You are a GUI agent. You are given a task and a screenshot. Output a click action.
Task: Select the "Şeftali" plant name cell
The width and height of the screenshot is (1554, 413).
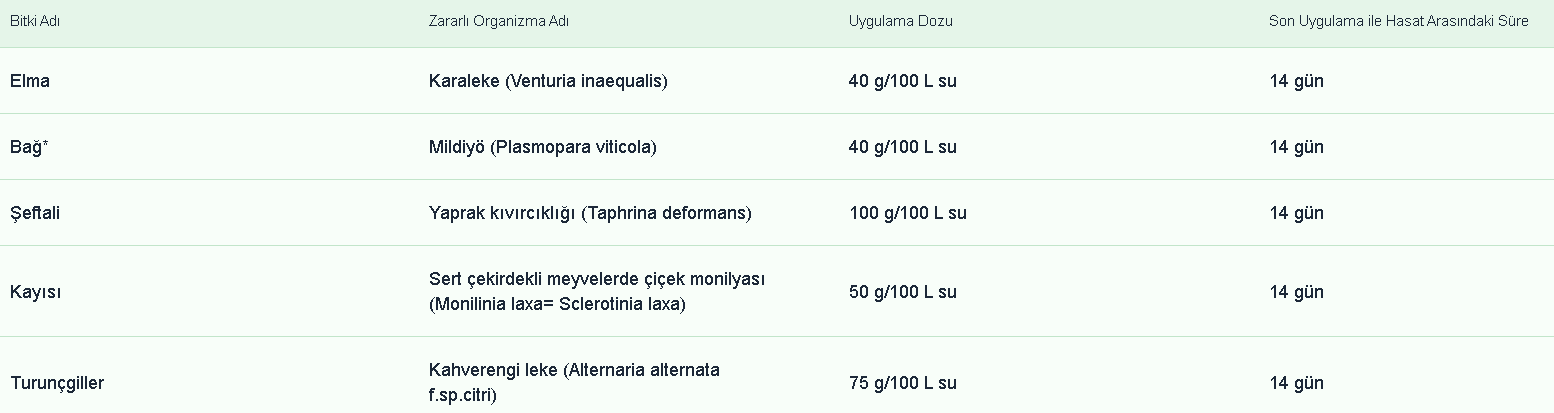[x=36, y=213]
